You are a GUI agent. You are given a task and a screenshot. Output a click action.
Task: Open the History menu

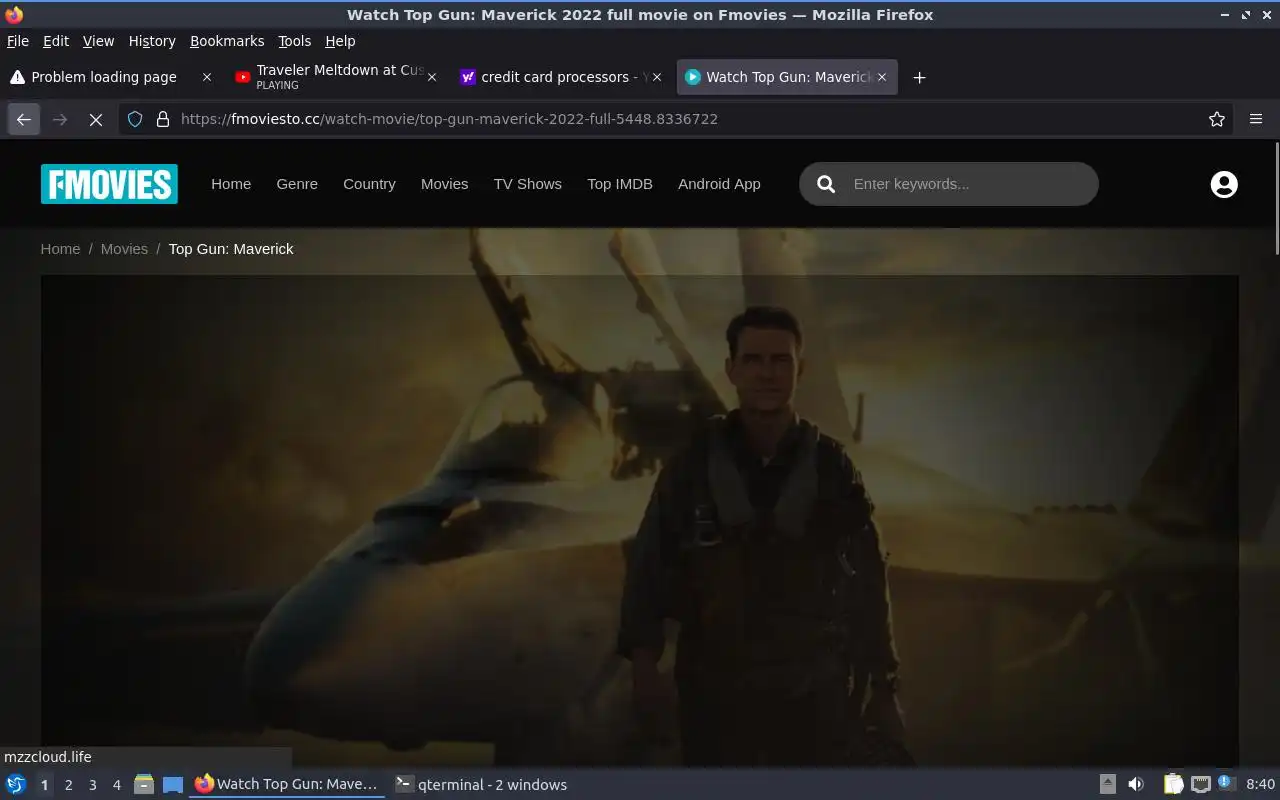click(x=152, y=41)
